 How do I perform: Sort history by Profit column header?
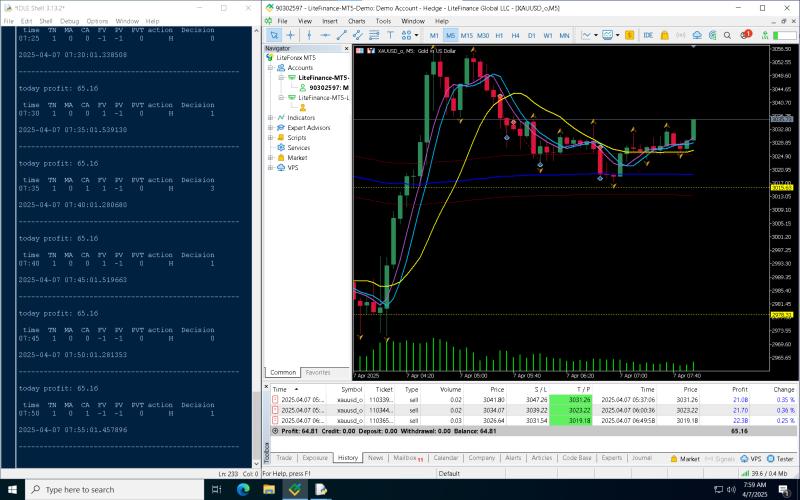pos(739,389)
